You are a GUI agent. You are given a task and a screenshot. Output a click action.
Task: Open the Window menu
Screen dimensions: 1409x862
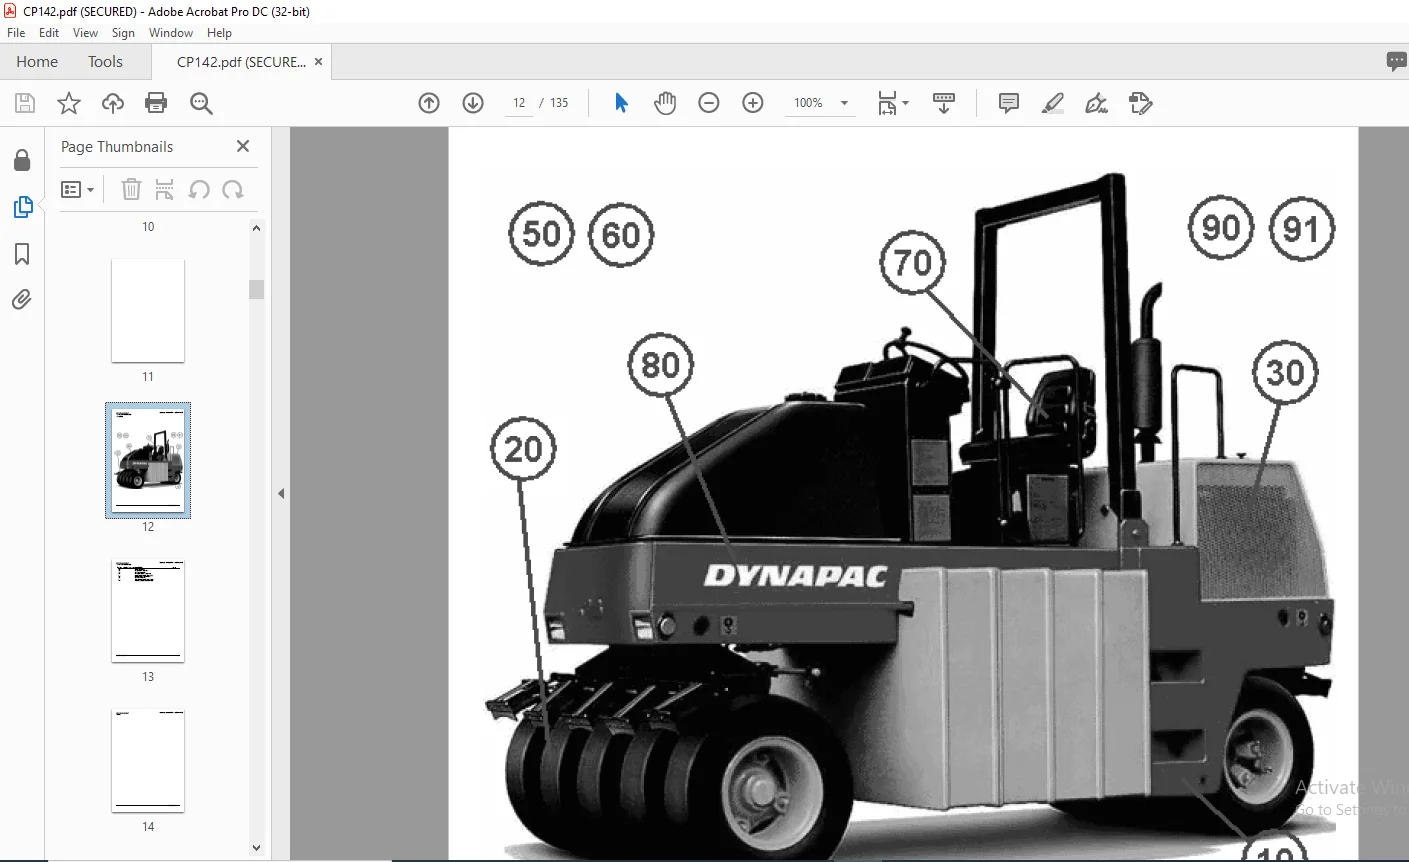tap(171, 33)
